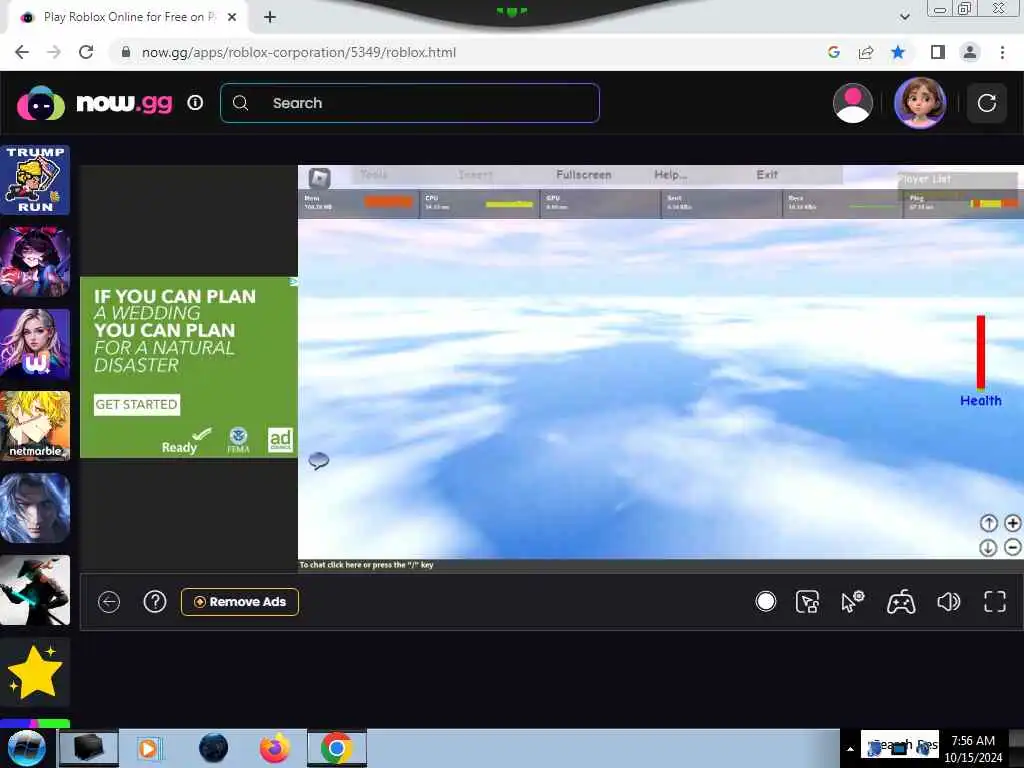Image resolution: width=1024 pixels, height=768 pixels.
Task: Click the Player List panel header
Action: 957,179
